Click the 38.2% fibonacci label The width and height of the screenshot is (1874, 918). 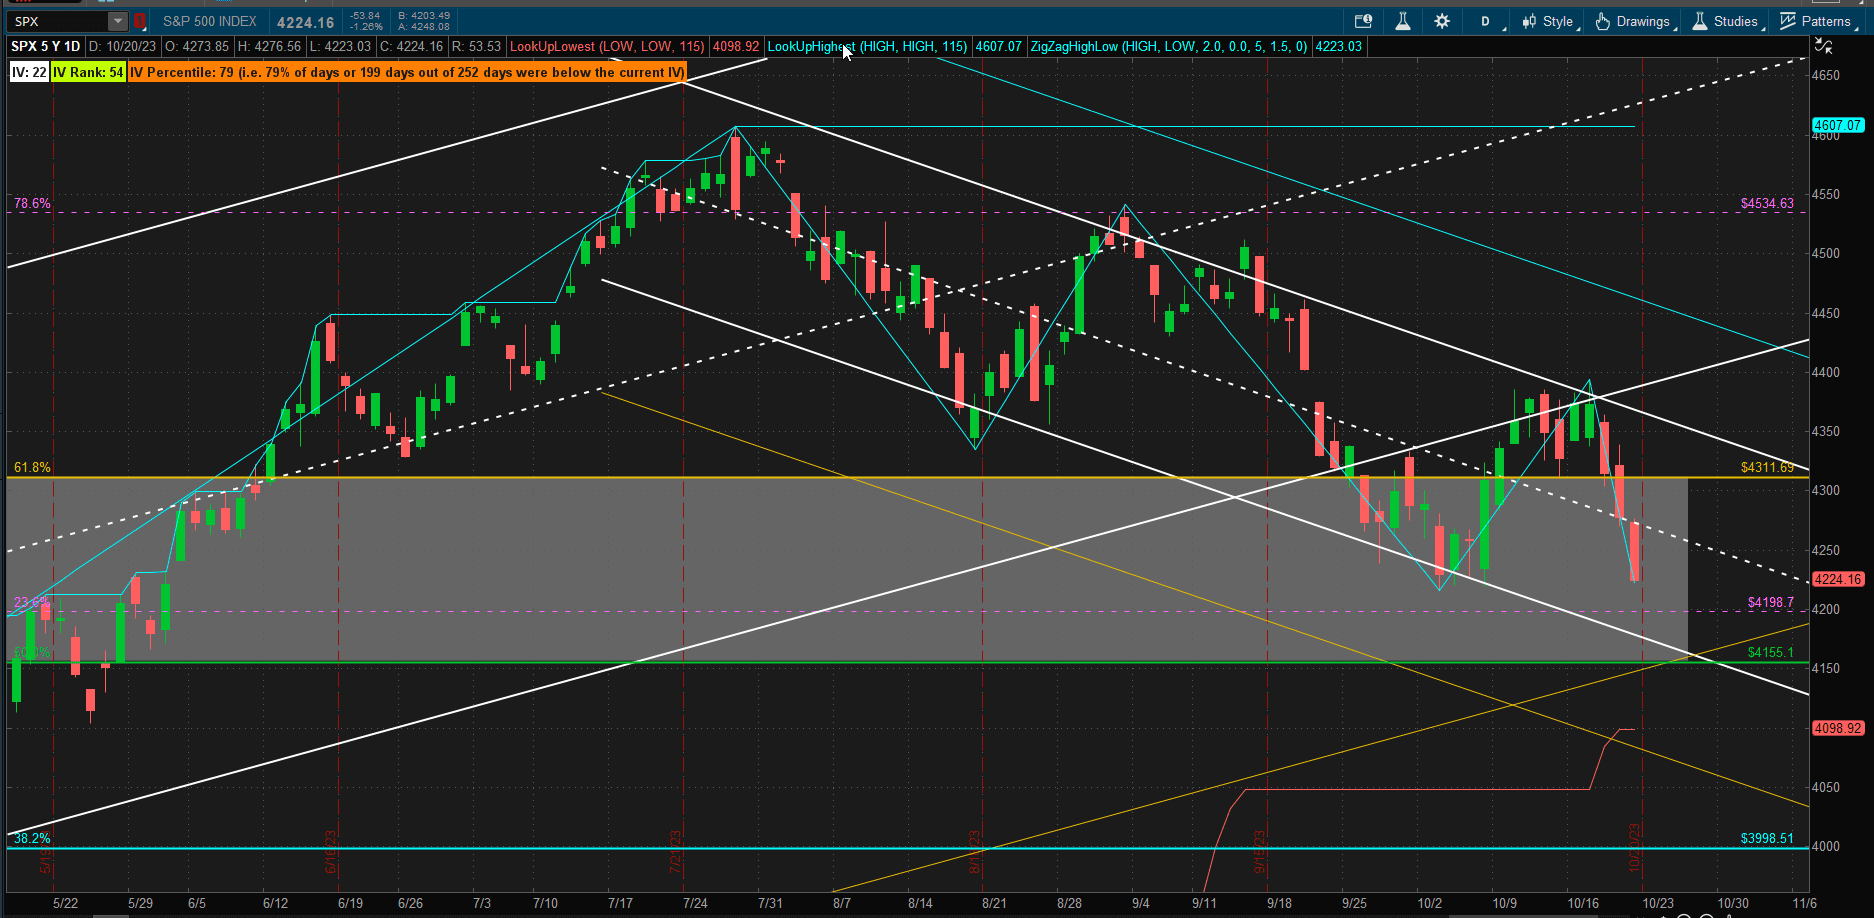click(32, 838)
